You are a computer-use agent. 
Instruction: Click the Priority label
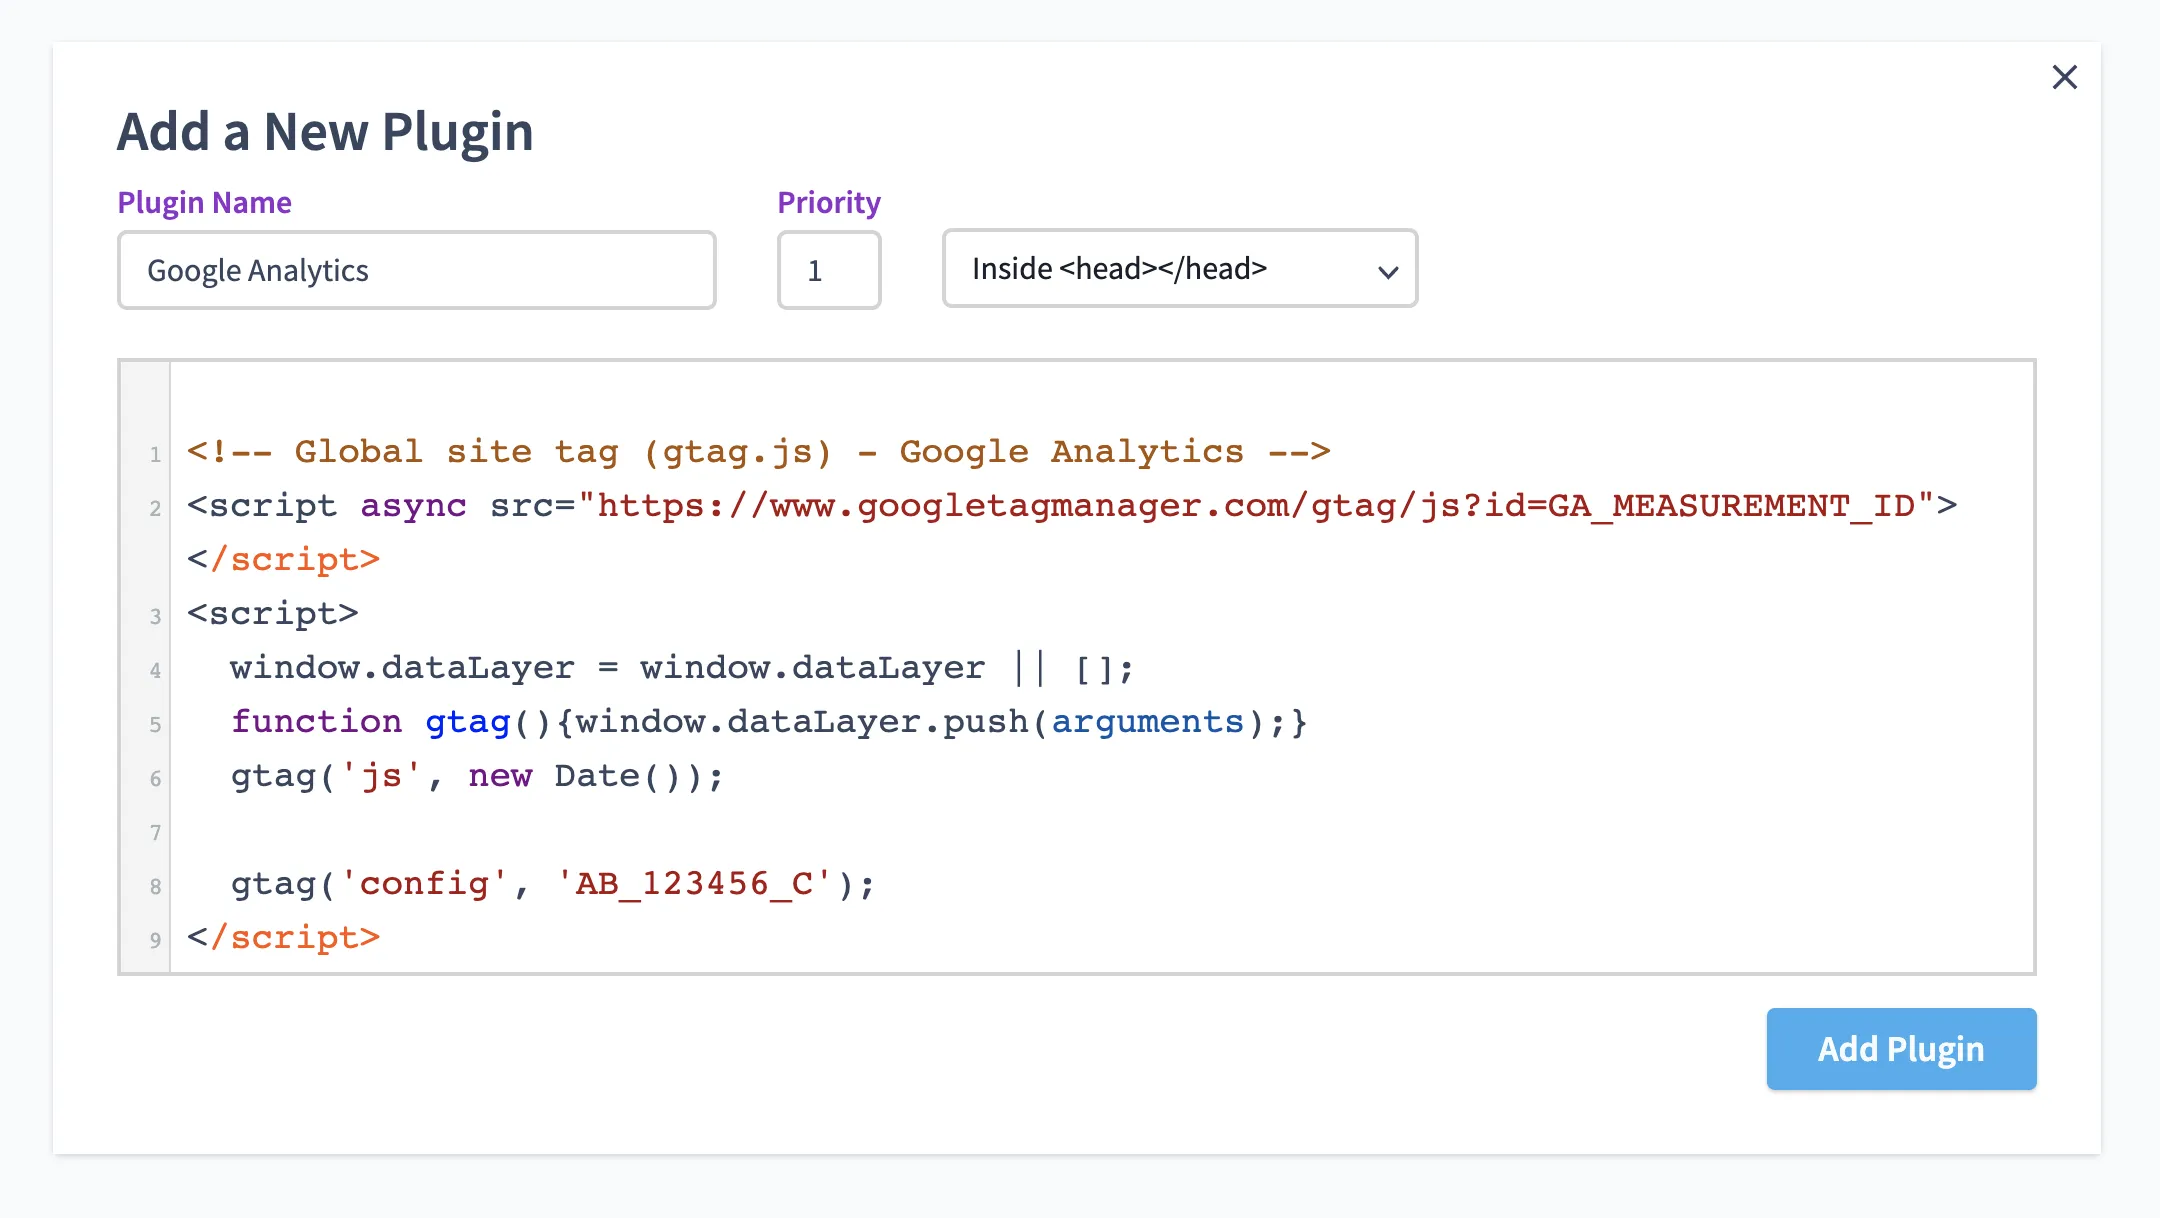click(x=828, y=203)
